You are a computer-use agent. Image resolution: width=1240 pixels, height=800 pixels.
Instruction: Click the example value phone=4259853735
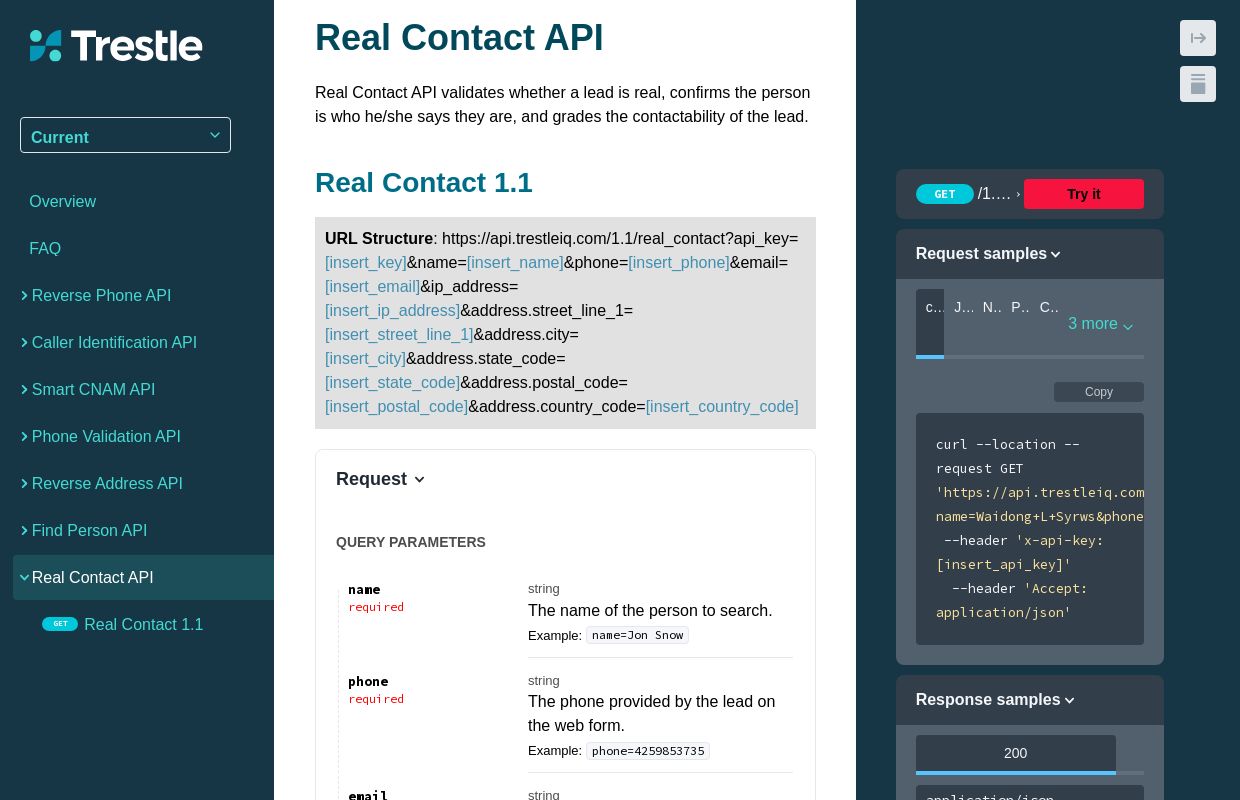(x=648, y=751)
